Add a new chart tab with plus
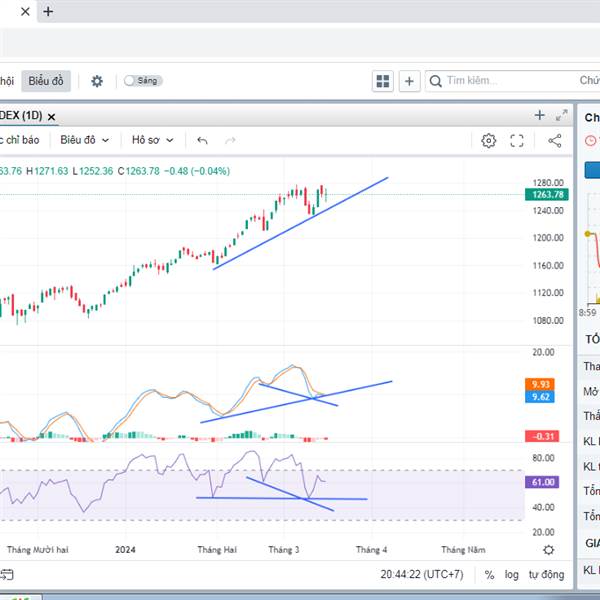This screenshot has width=600, height=600. pyautogui.click(x=540, y=116)
